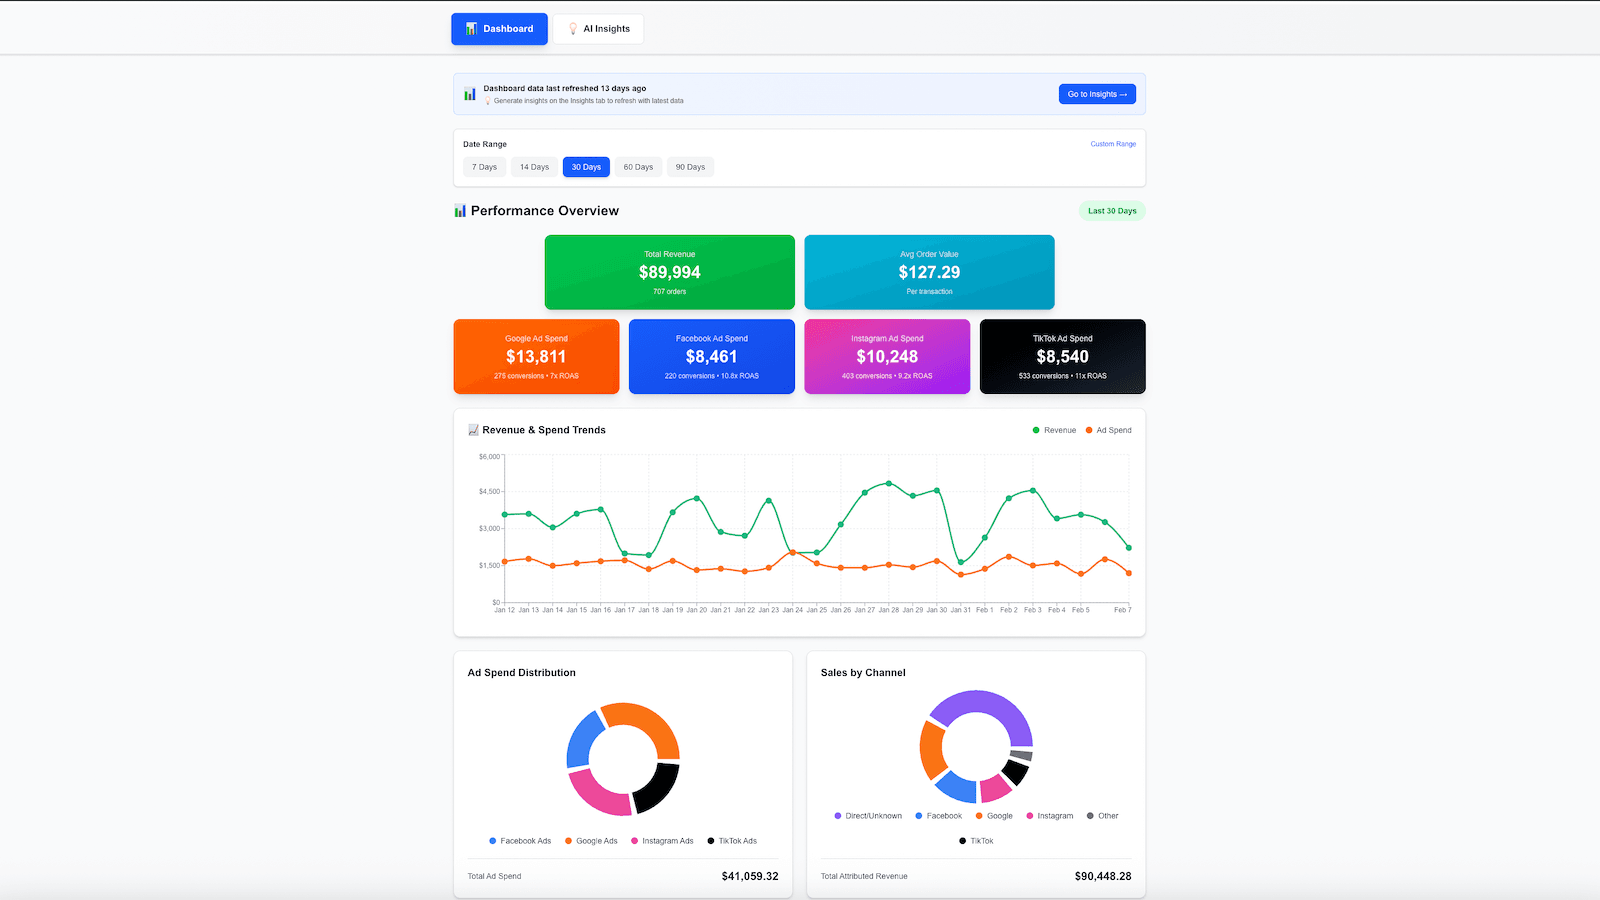Click the Jan 28 revenue peak data point
Image resolution: width=1600 pixels, height=900 pixels.
[889, 483]
